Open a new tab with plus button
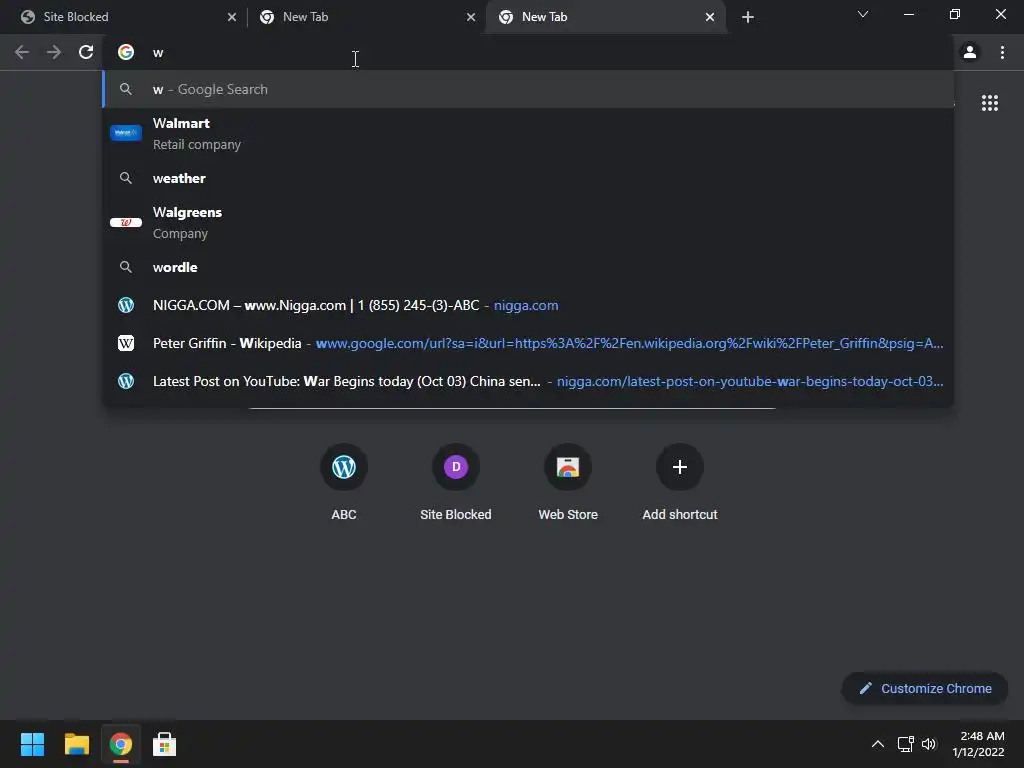Viewport: 1024px width, 768px height. [x=748, y=17]
